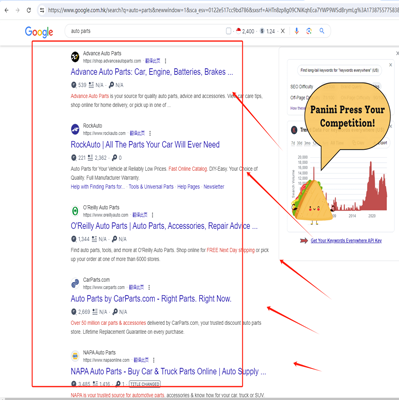
Task: Open three-dot menu beside rockauto.com URL
Action: (x=150, y=133)
